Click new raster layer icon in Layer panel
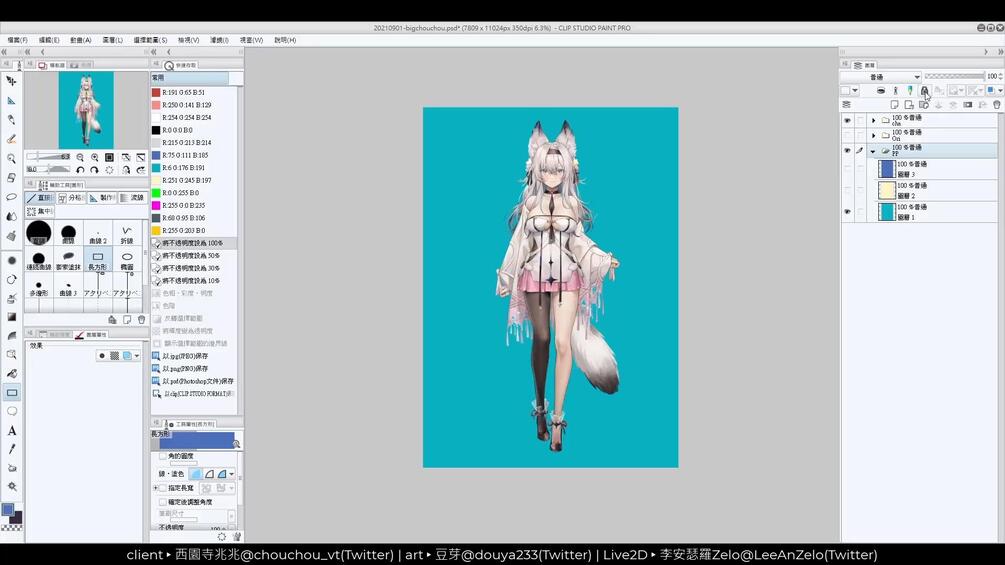The image size is (1005, 565). (895, 104)
